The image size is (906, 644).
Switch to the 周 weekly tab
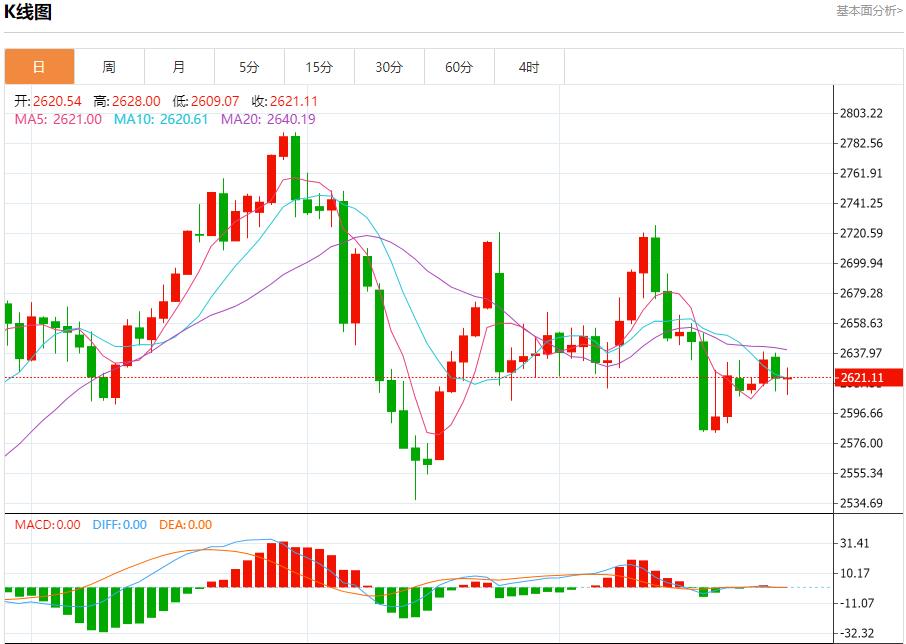point(109,67)
